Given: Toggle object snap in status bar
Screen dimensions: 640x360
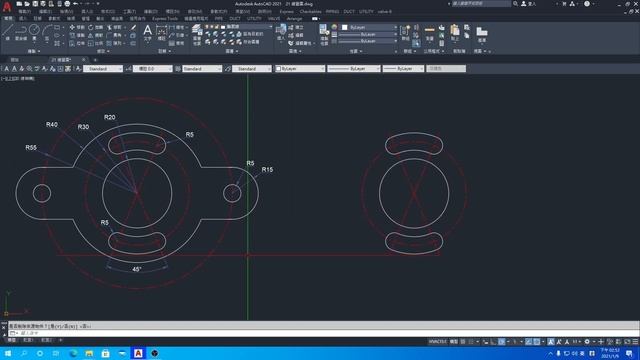Looking at the screenshot, I should [537, 342].
